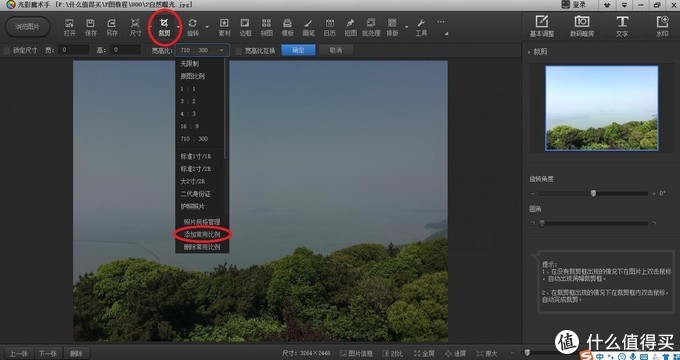This screenshot has width=680, height=360.
Task: Show more toolbar items with ellipsis
Action: [441, 22]
